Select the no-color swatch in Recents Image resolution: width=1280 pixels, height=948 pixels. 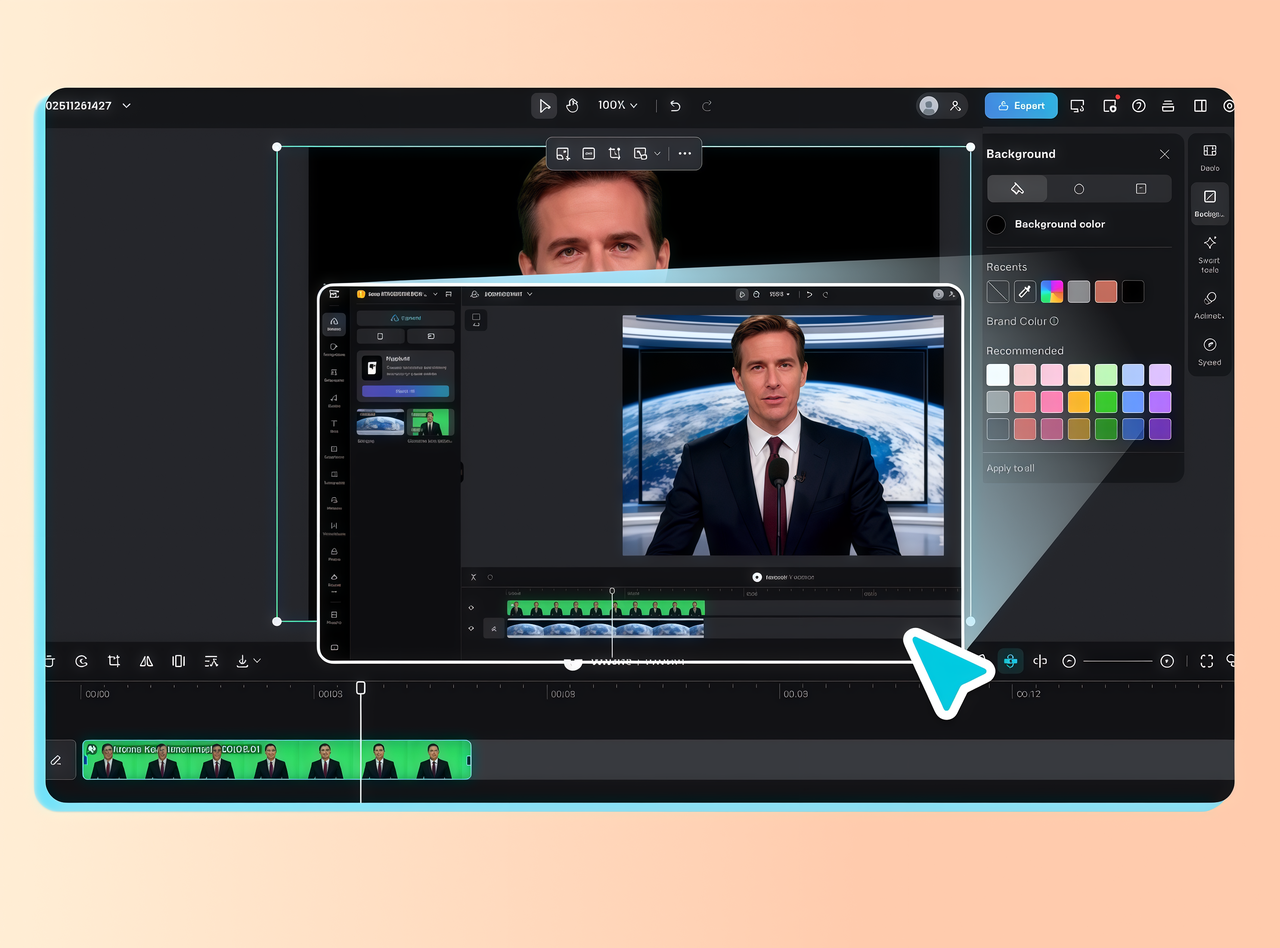(x=998, y=292)
